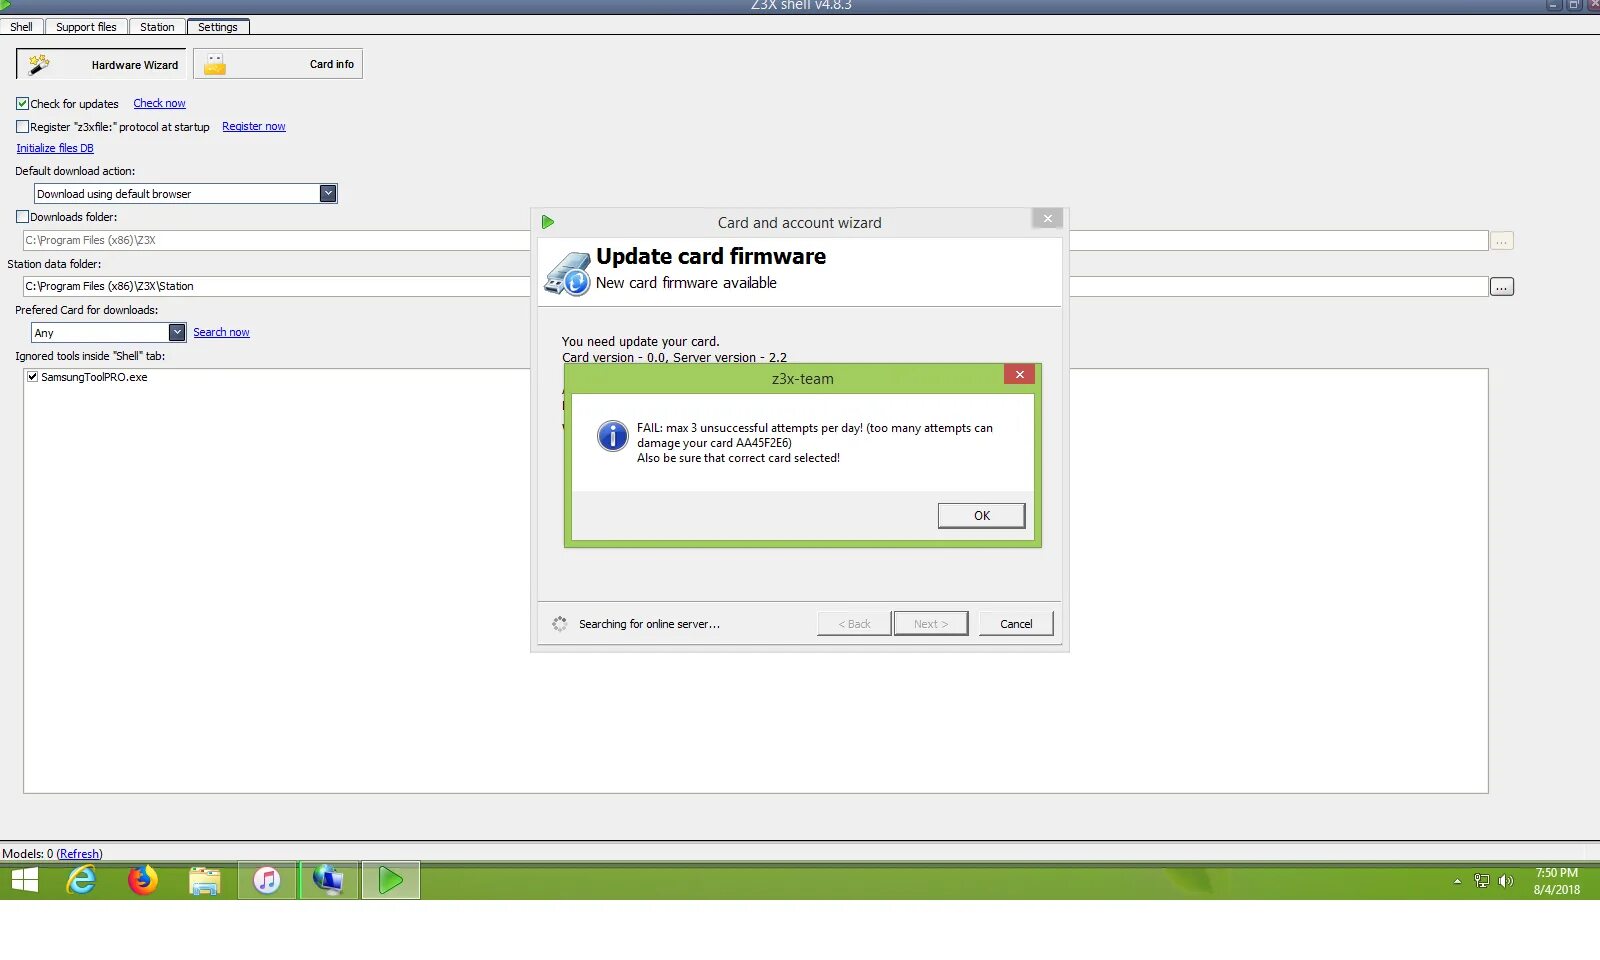This screenshot has height=960, width=1600.
Task: Close the Card and account wizard window
Action: tap(1047, 218)
